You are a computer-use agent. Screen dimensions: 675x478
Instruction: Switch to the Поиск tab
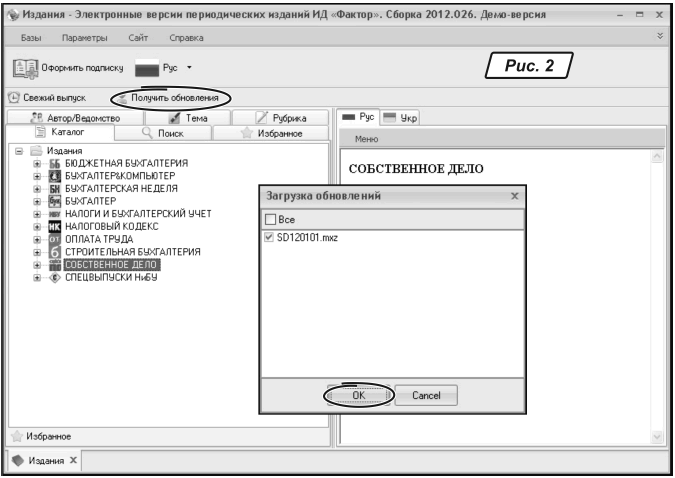click(162, 132)
